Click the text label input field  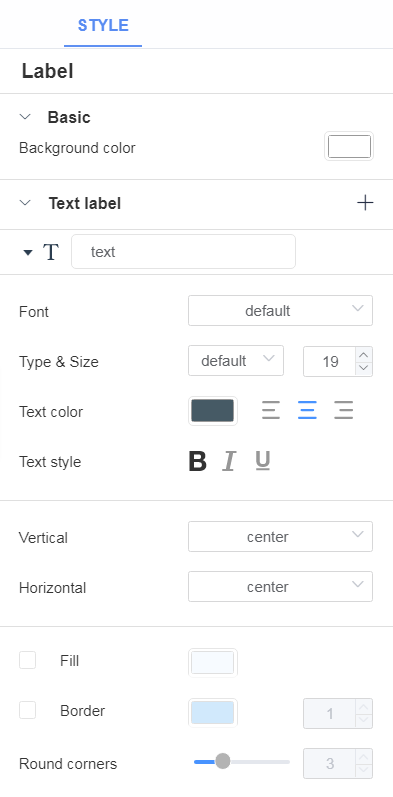pyautogui.click(x=183, y=252)
